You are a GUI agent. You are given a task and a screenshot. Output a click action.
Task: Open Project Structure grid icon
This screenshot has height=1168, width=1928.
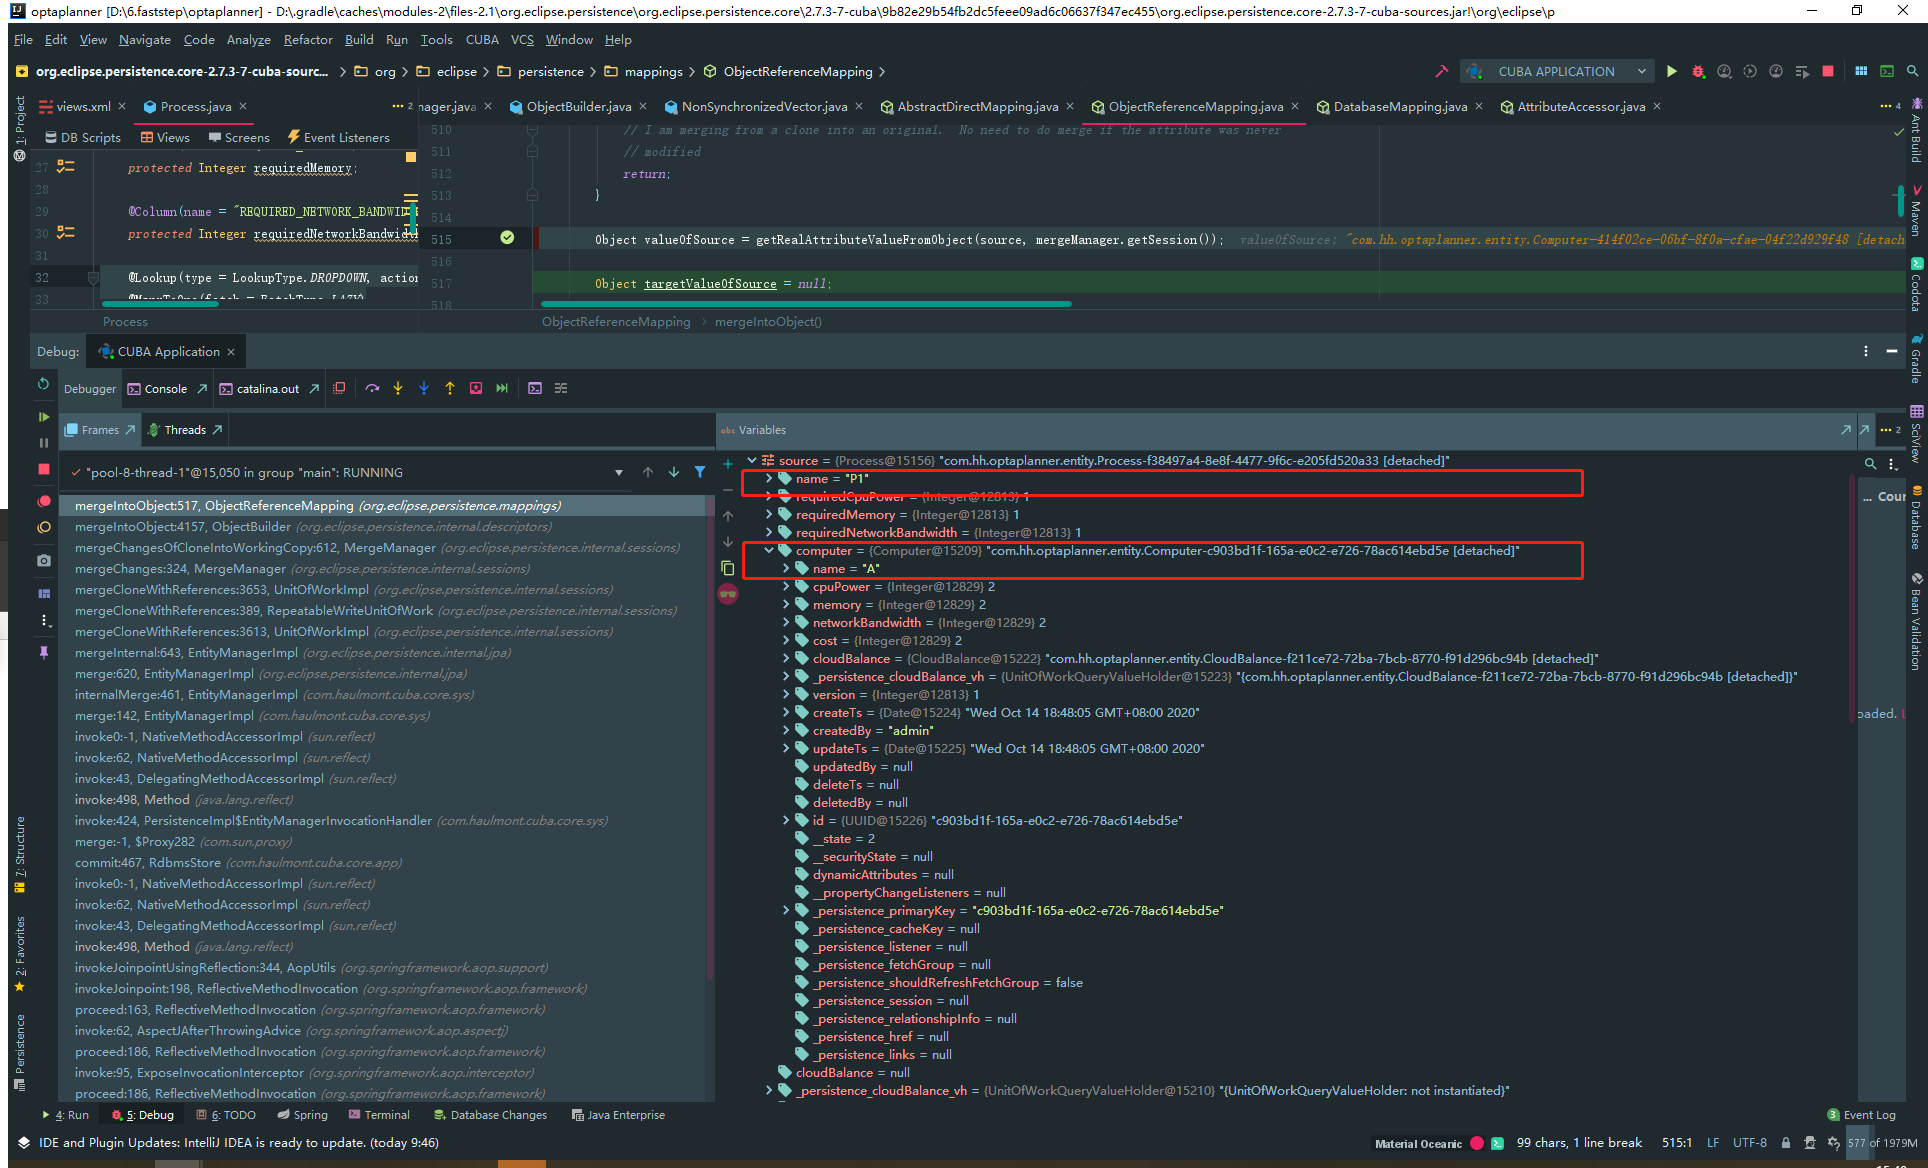coord(1861,71)
